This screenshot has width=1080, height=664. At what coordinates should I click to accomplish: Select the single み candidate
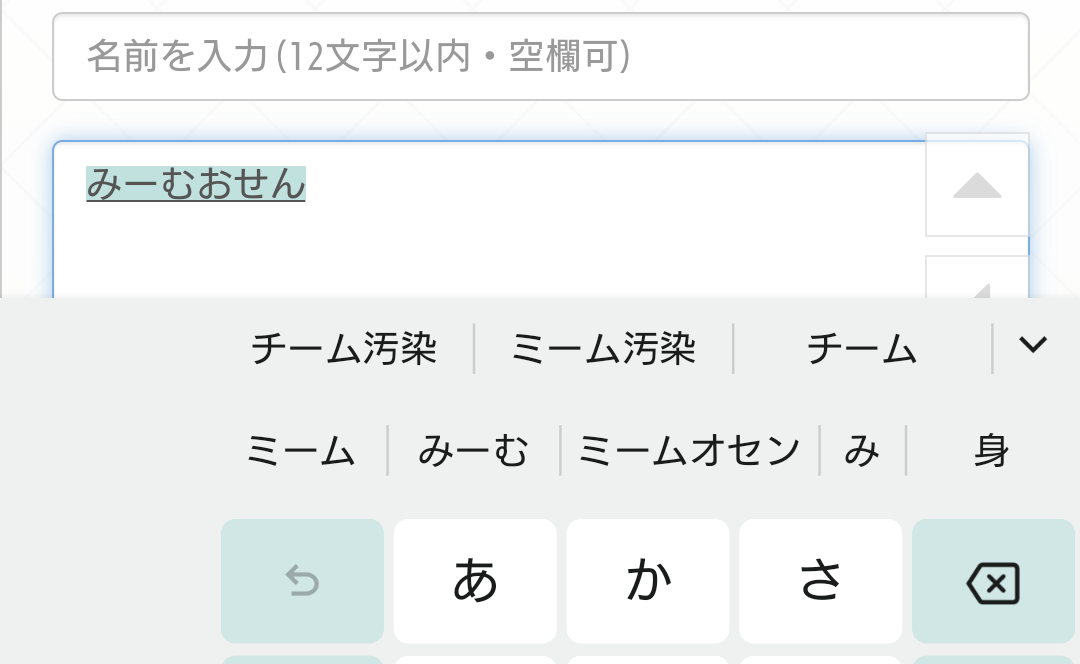pyautogui.click(x=862, y=451)
